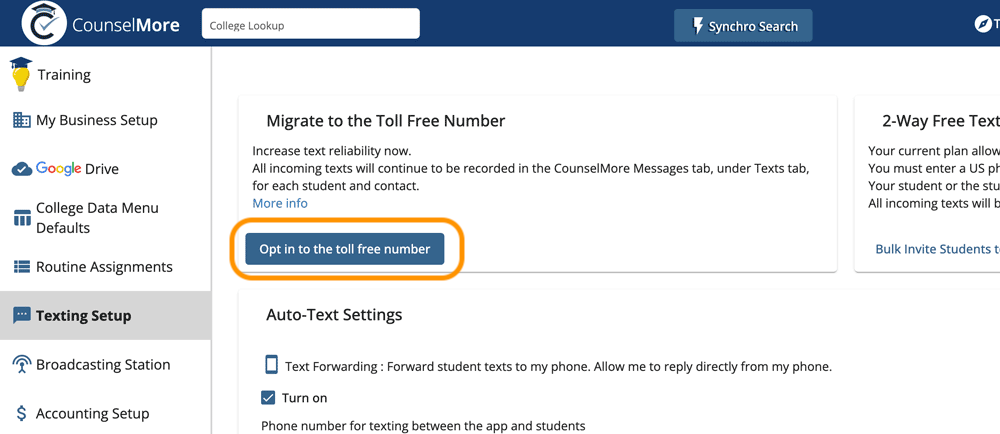Click the Broadcasting Station antenna icon

tap(22, 365)
